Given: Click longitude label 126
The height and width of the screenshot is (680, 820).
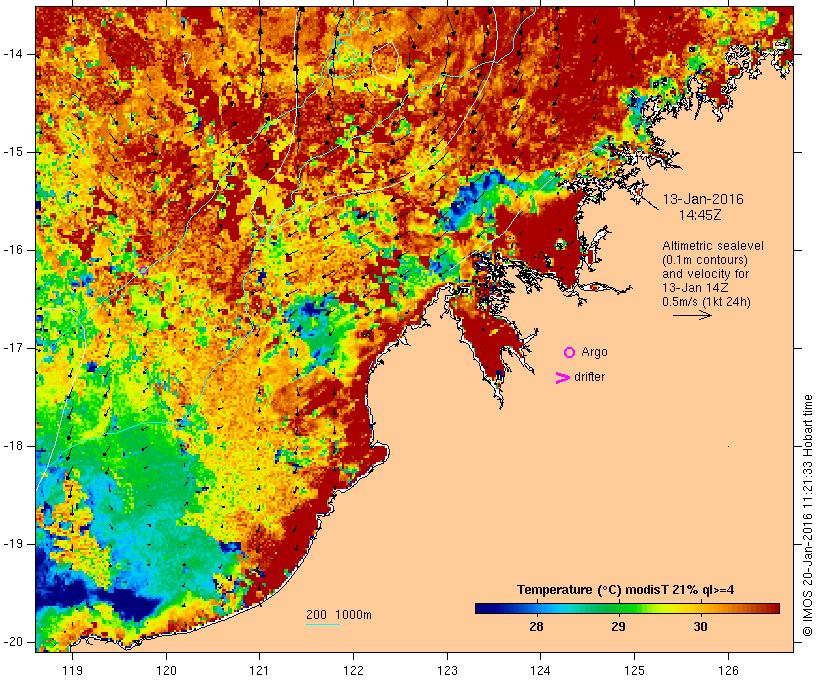Looking at the screenshot, I should pyautogui.click(x=728, y=670).
